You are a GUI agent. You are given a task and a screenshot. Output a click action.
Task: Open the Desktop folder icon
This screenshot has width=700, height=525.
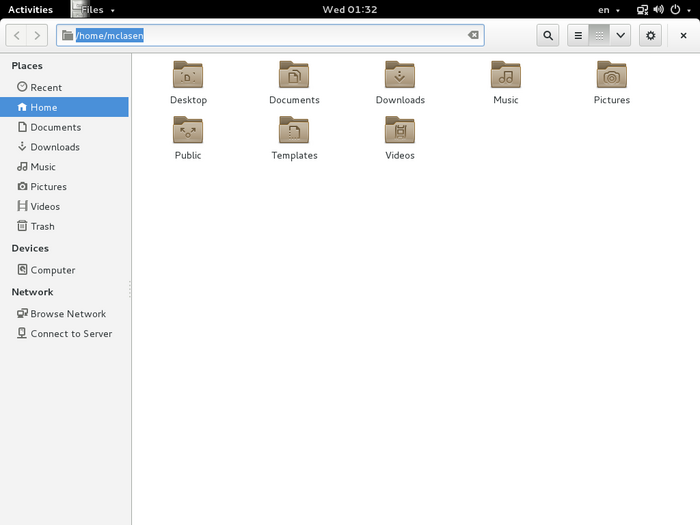click(x=188, y=76)
